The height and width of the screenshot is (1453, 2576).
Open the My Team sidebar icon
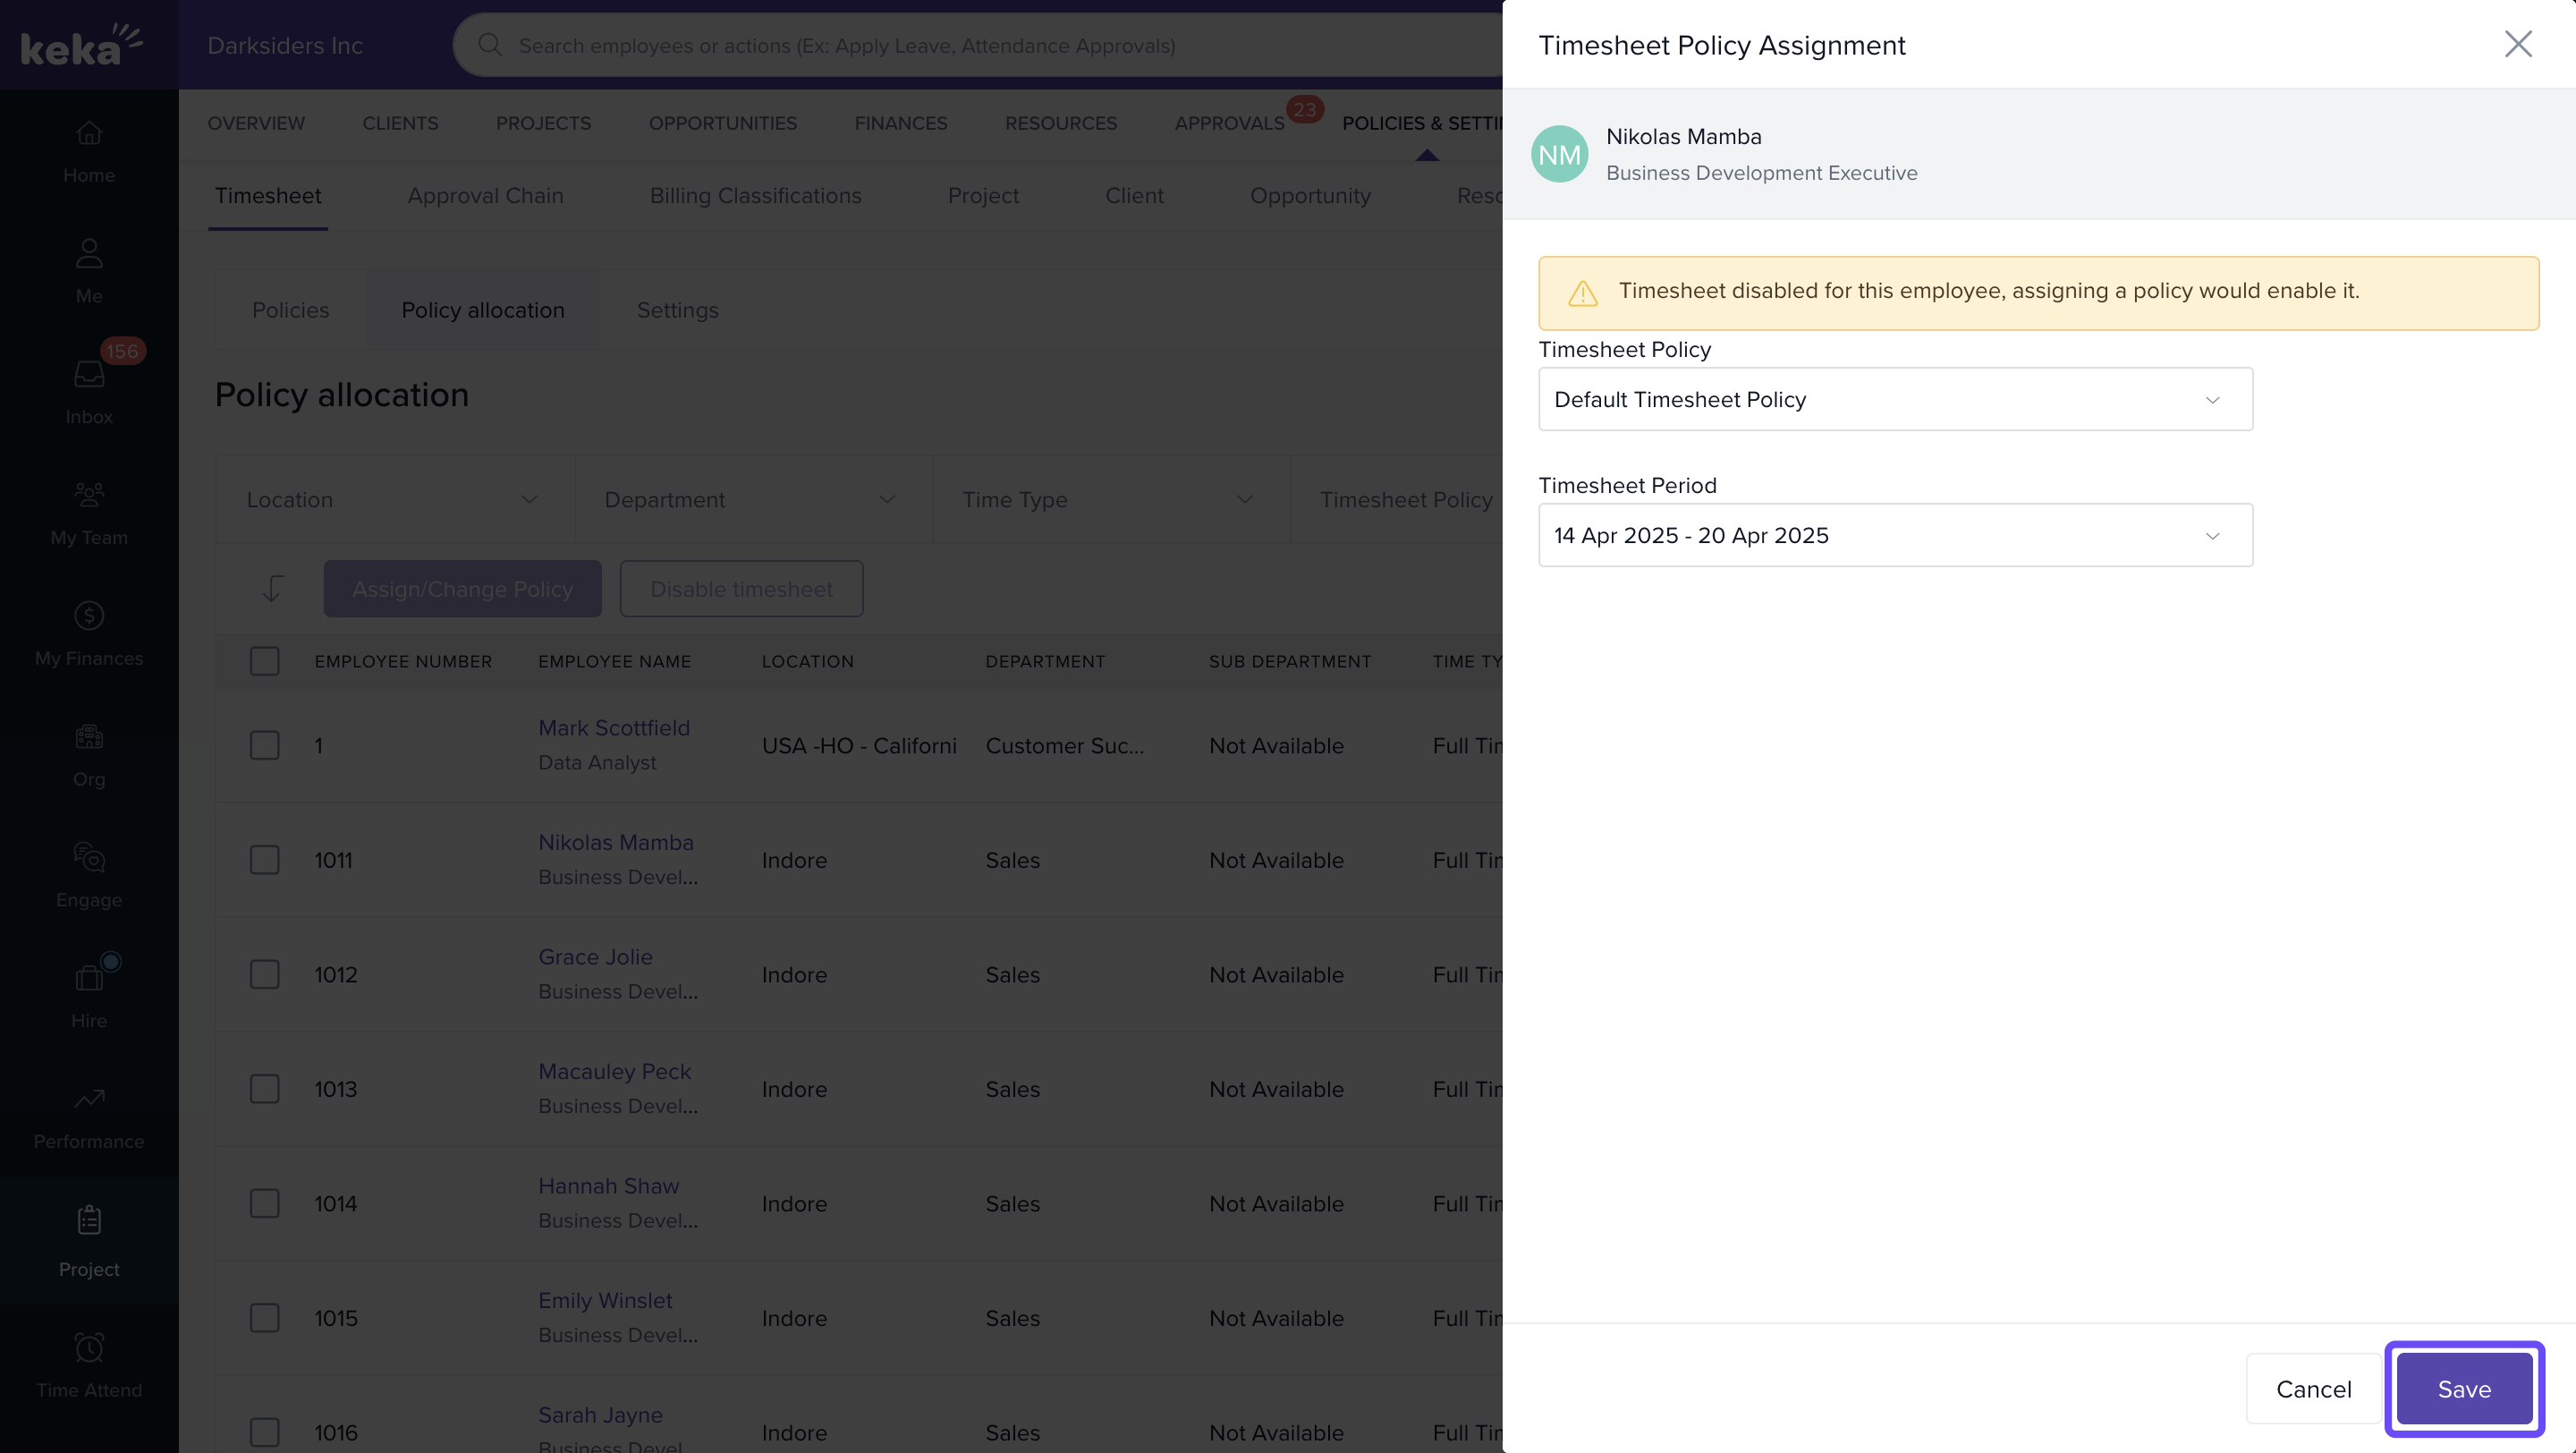tap(89, 495)
